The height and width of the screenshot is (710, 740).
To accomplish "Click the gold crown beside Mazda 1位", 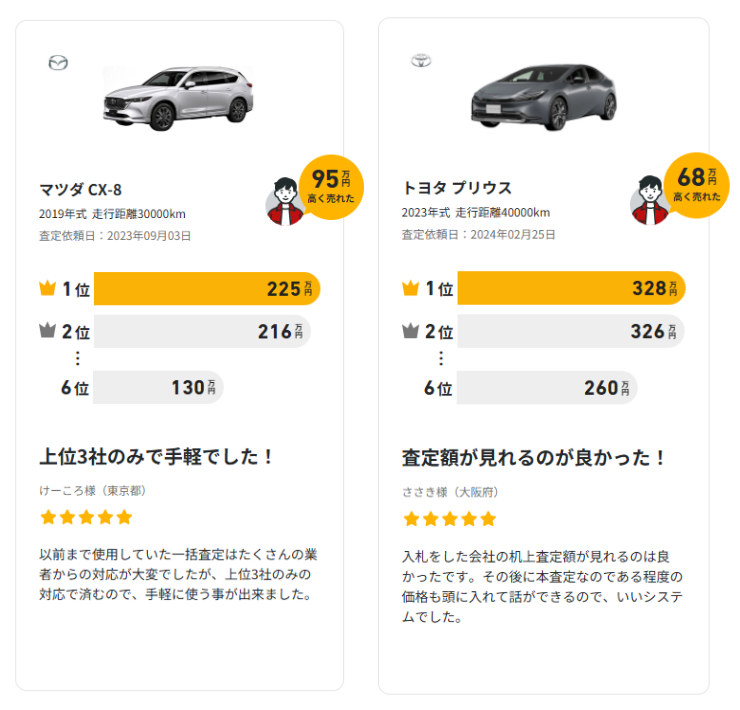I will tap(47, 289).
